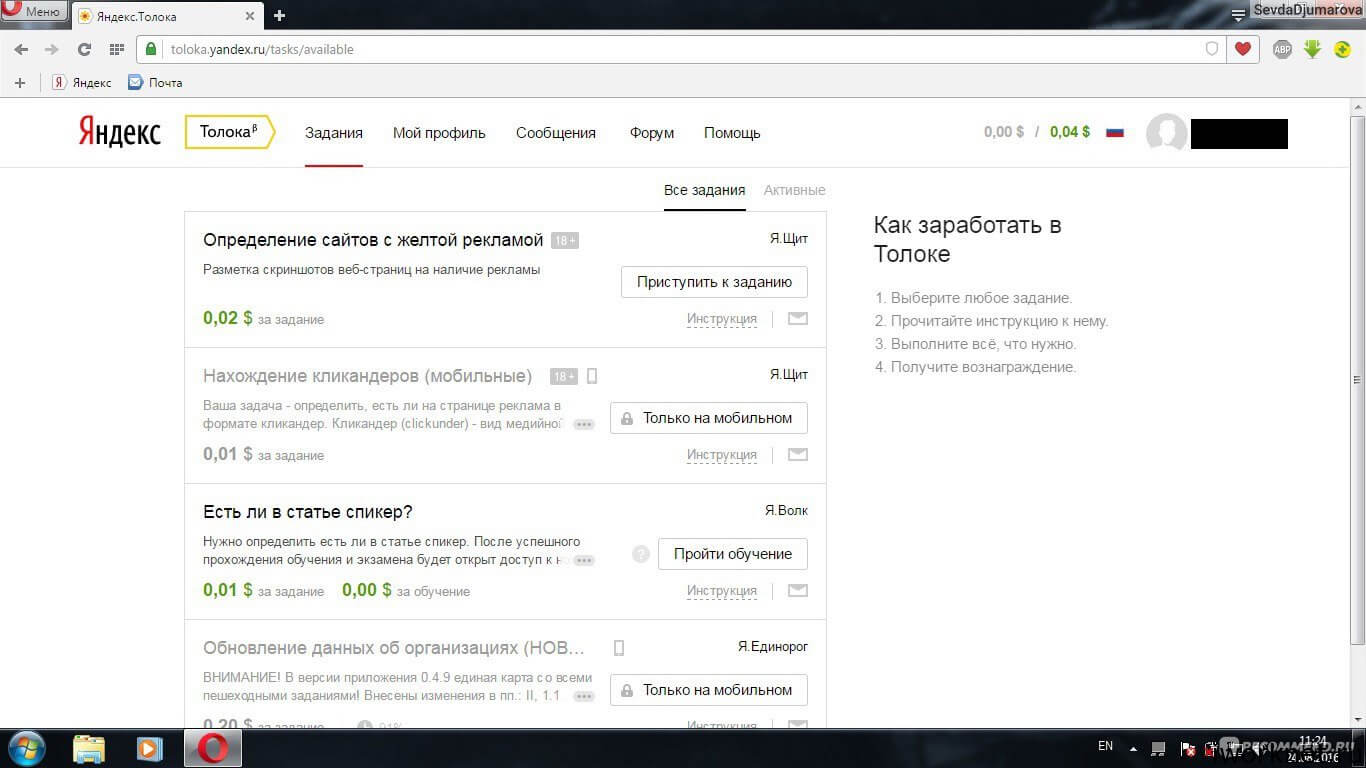The width and height of the screenshot is (1366, 768).
Task: Click mobile phone icon beside Нахождение кликандеров
Action: tap(592, 376)
